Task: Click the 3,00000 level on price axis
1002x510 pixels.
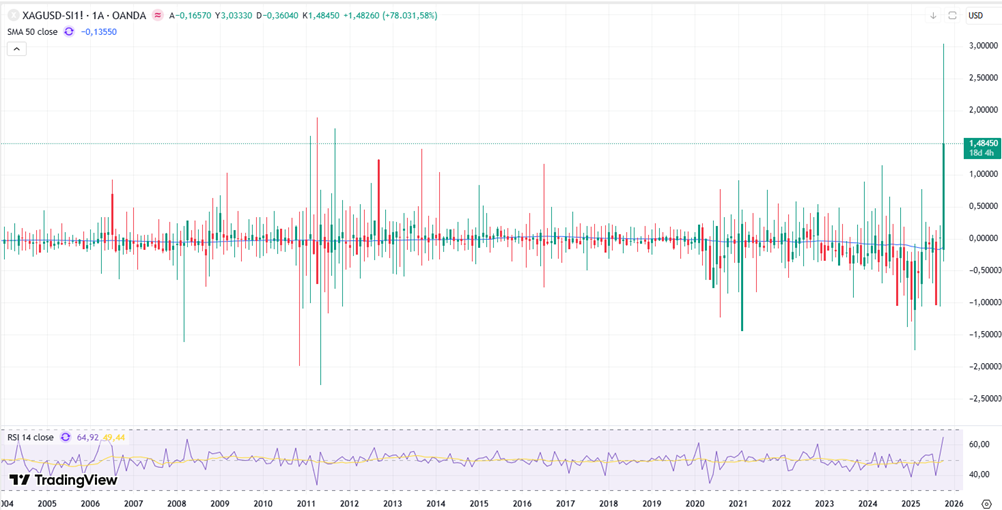Action: coord(984,46)
